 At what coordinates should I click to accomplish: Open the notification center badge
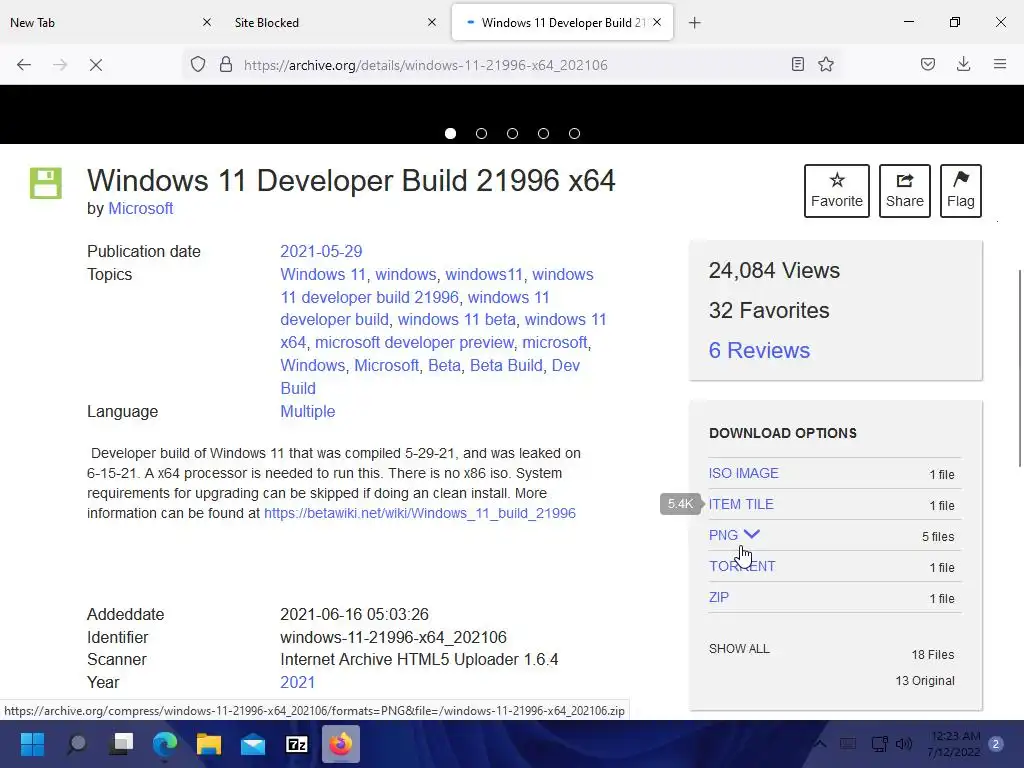pos(996,744)
